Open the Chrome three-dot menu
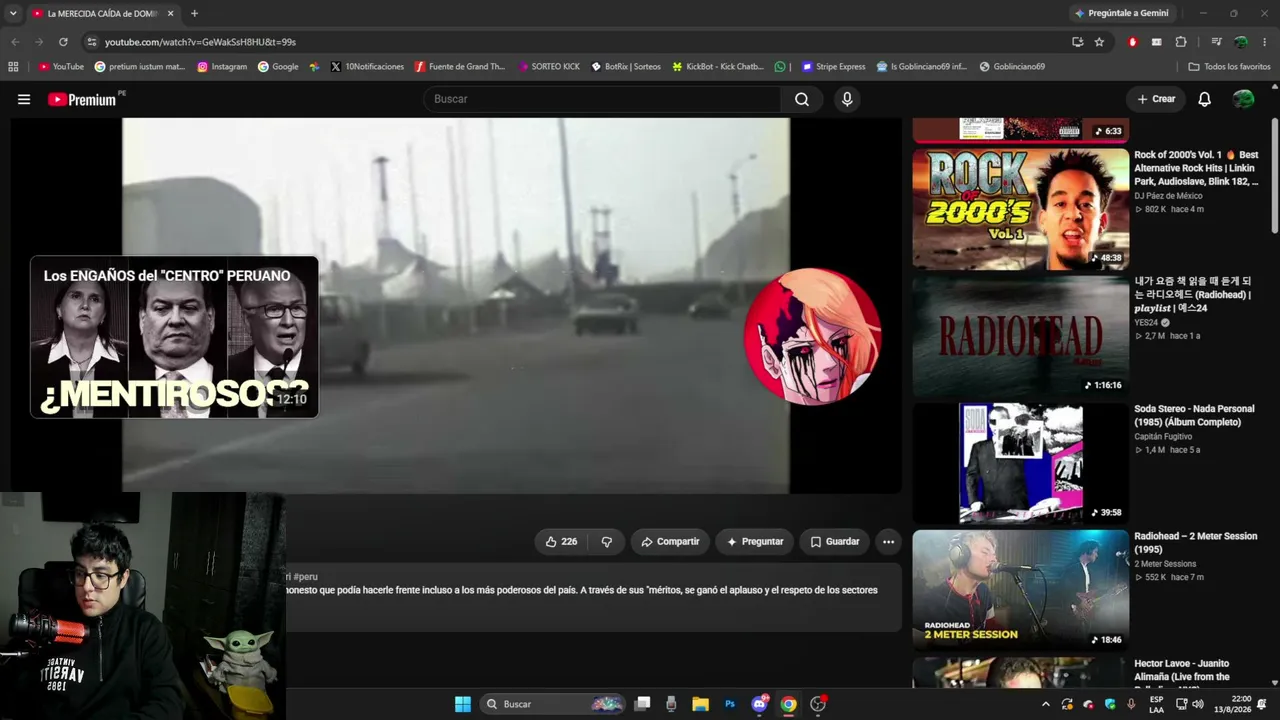The height and width of the screenshot is (720, 1280). pos(1265,42)
